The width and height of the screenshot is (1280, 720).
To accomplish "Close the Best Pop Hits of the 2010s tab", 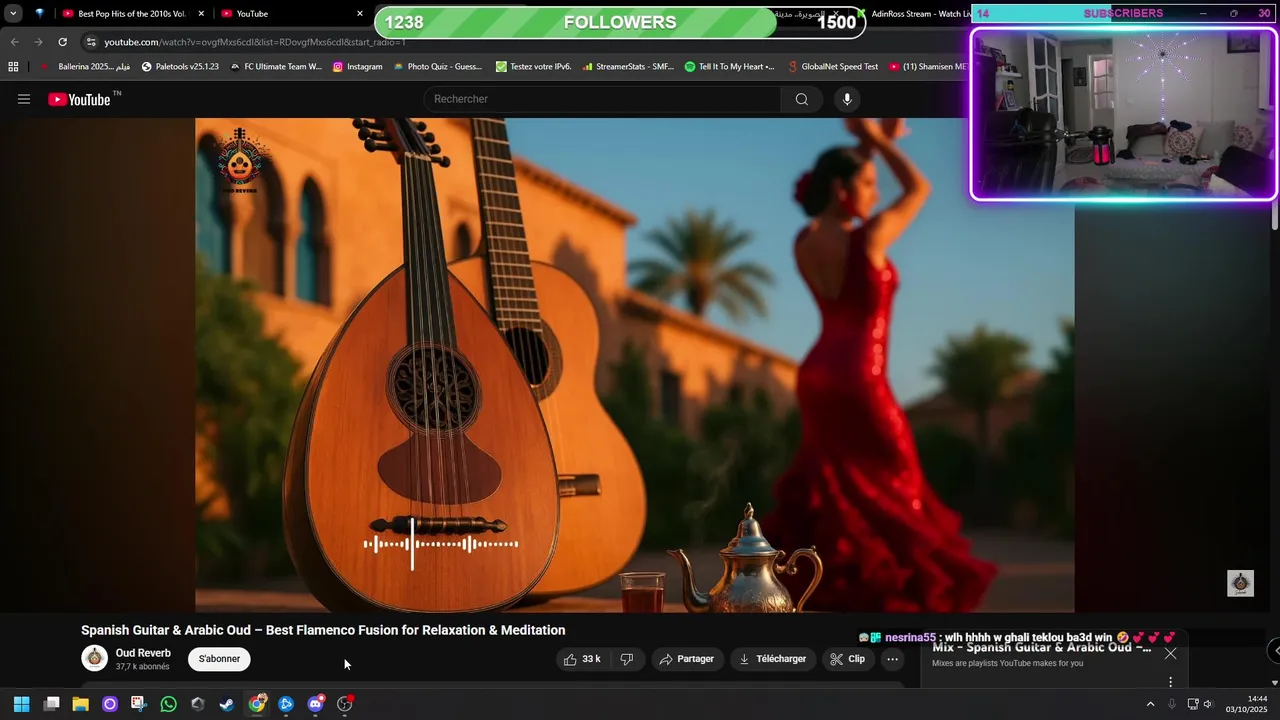I will pos(201,14).
